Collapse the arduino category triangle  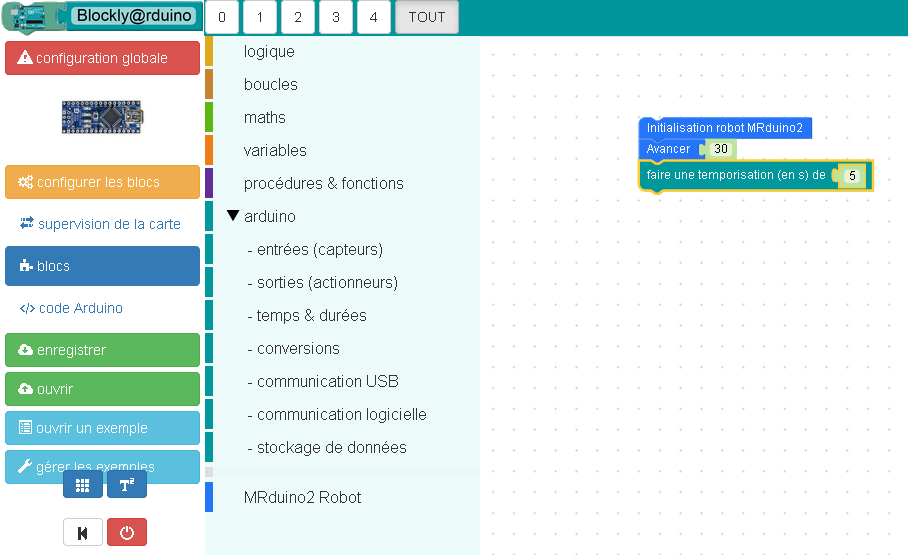[x=234, y=216]
